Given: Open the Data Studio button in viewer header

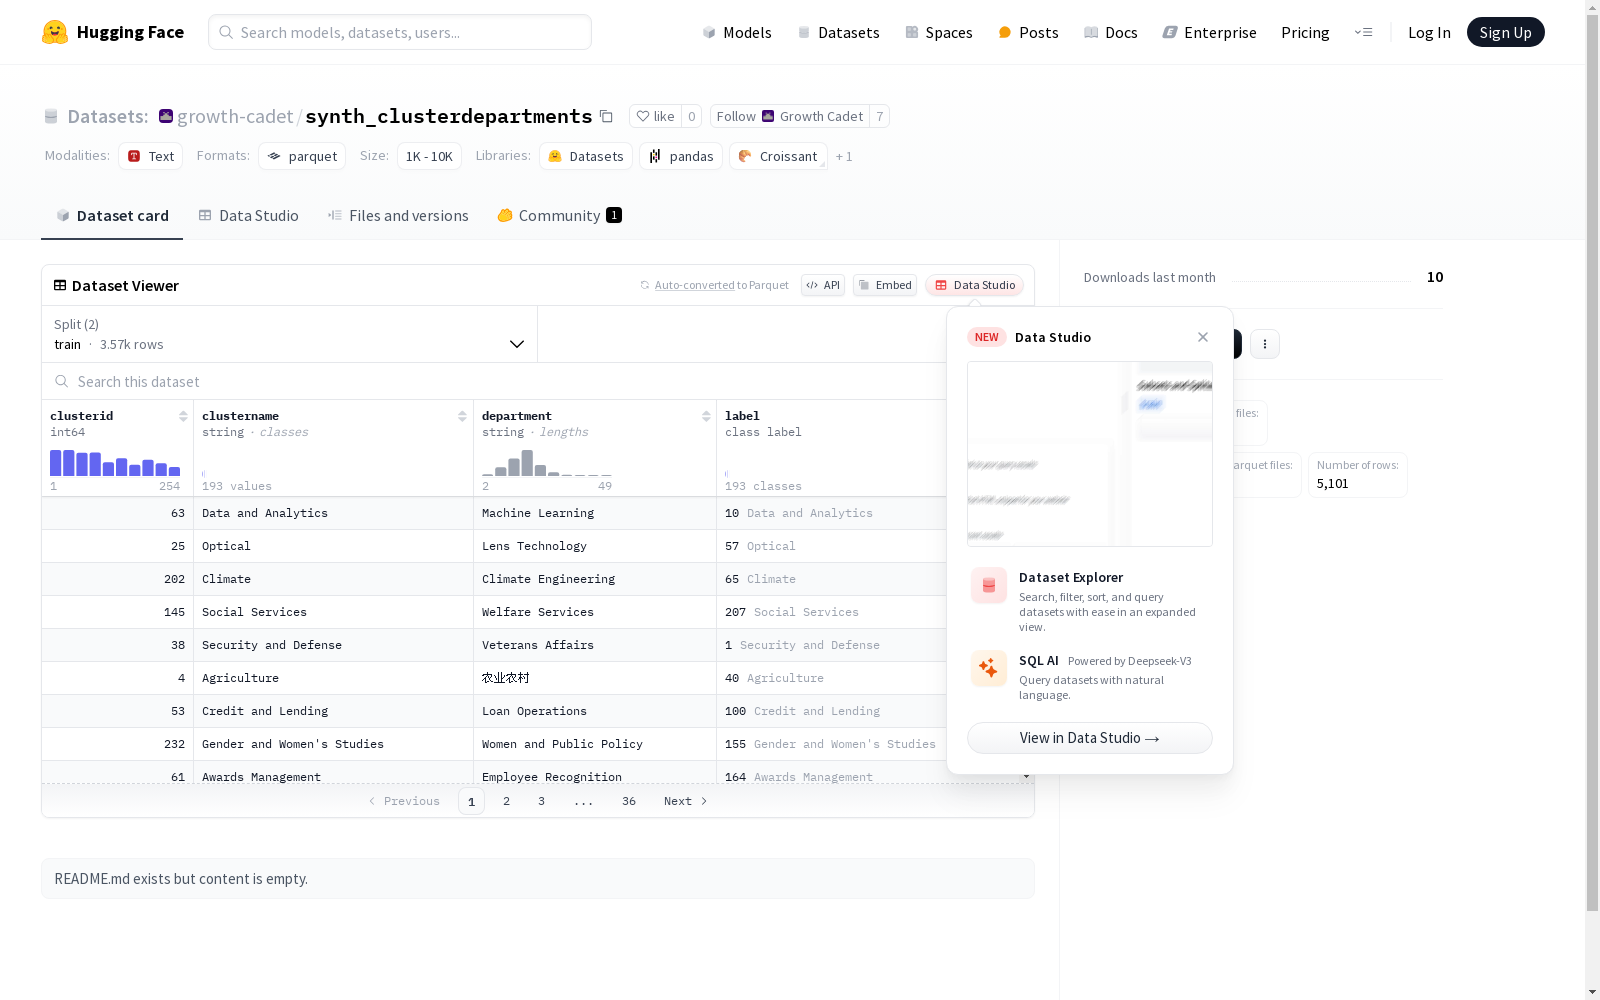Looking at the screenshot, I should click(974, 285).
